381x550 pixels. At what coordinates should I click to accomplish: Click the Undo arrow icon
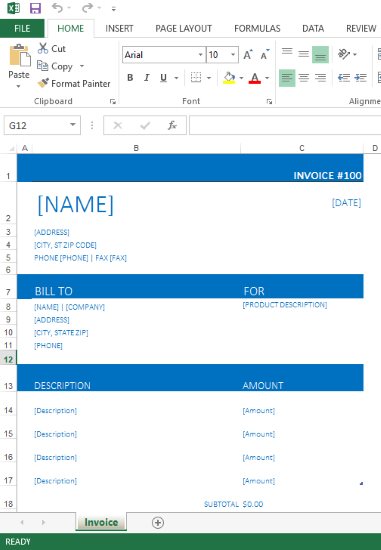pos(57,8)
